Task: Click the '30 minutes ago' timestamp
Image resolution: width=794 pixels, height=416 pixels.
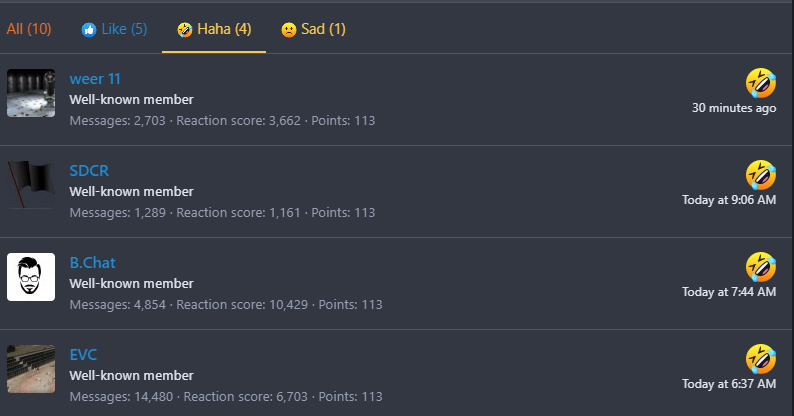Action: pos(734,108)
